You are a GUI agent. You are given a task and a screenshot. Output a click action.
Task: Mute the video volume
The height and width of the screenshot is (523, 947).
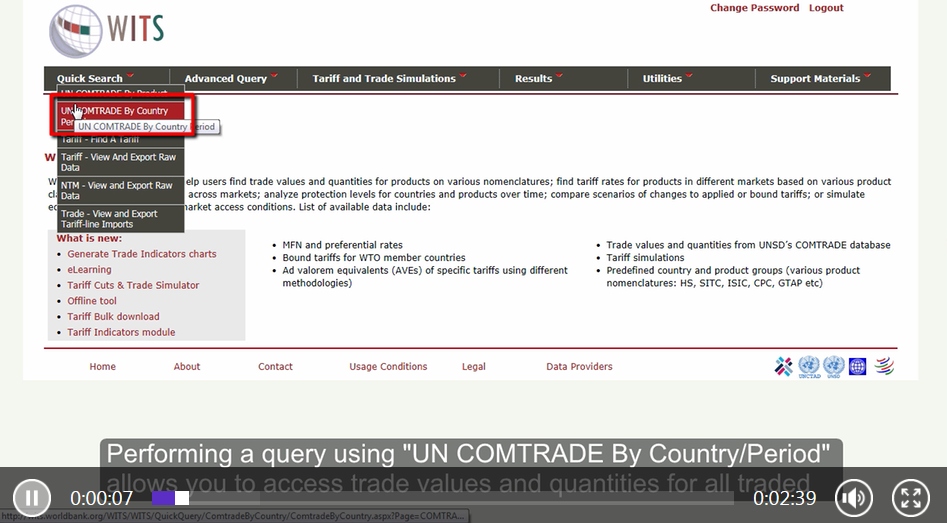[853, 497]
